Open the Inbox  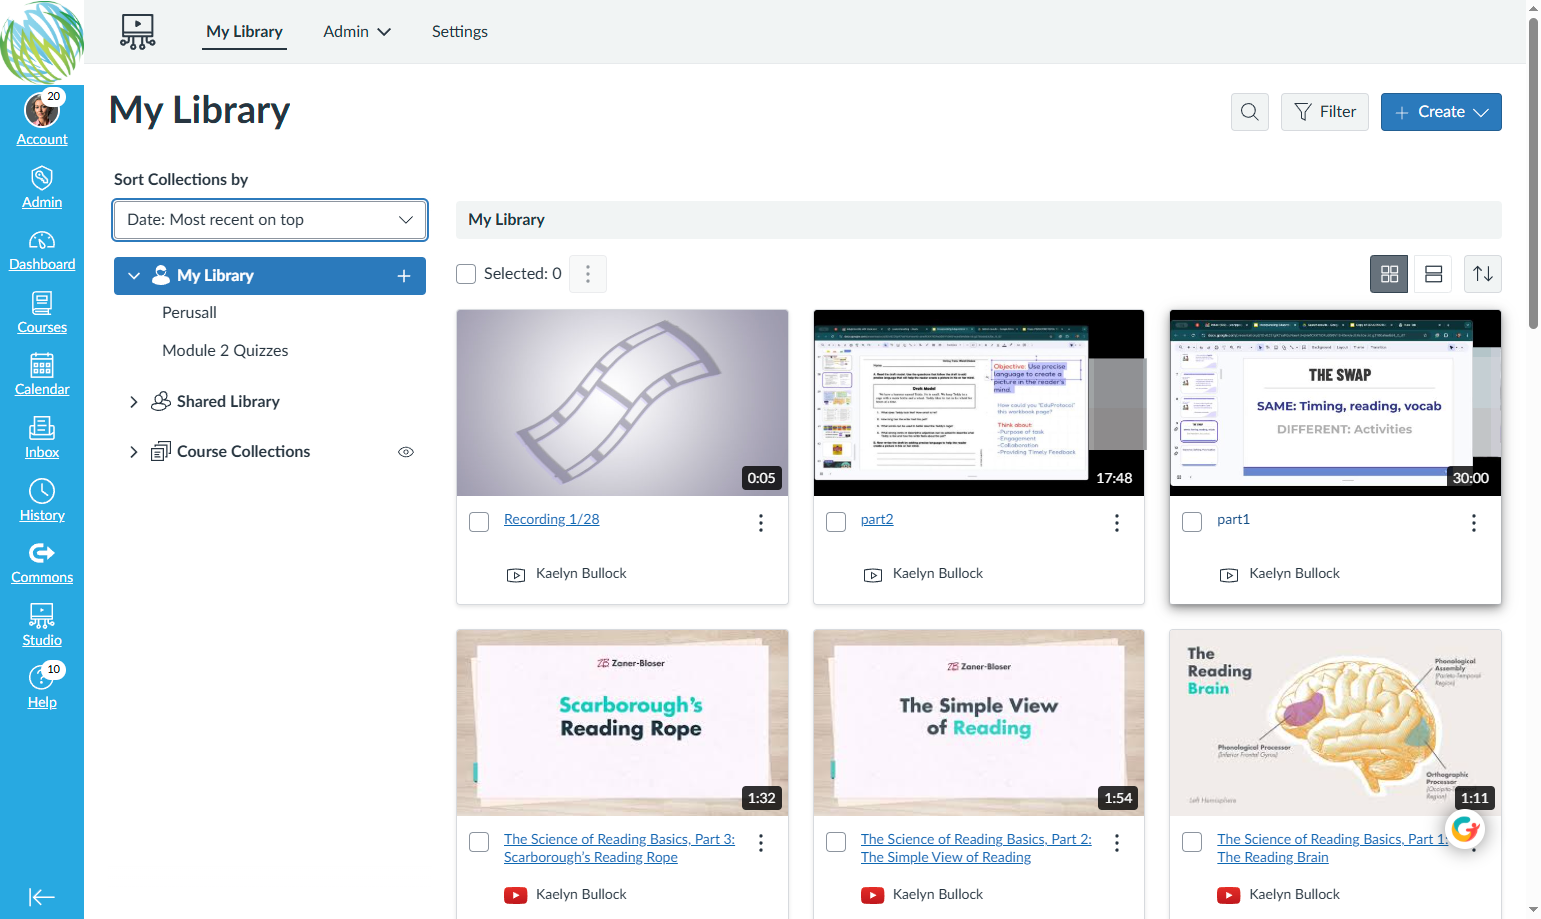(x=42, y=439)
